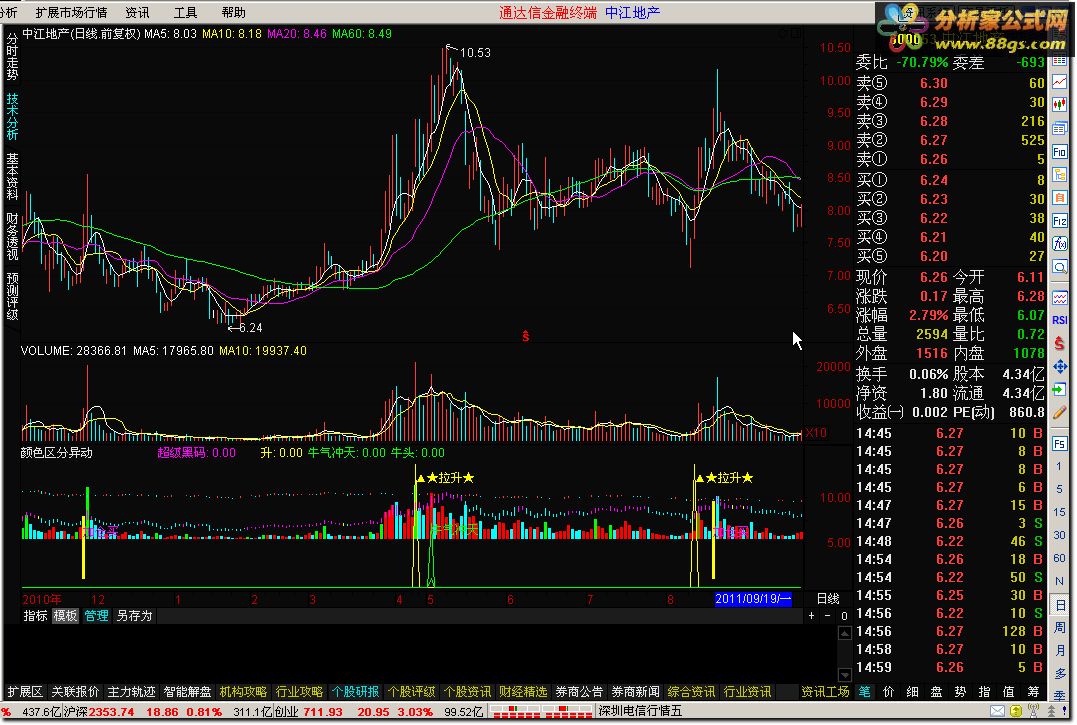Switch to 基本资料 side tab

point(12,176)
